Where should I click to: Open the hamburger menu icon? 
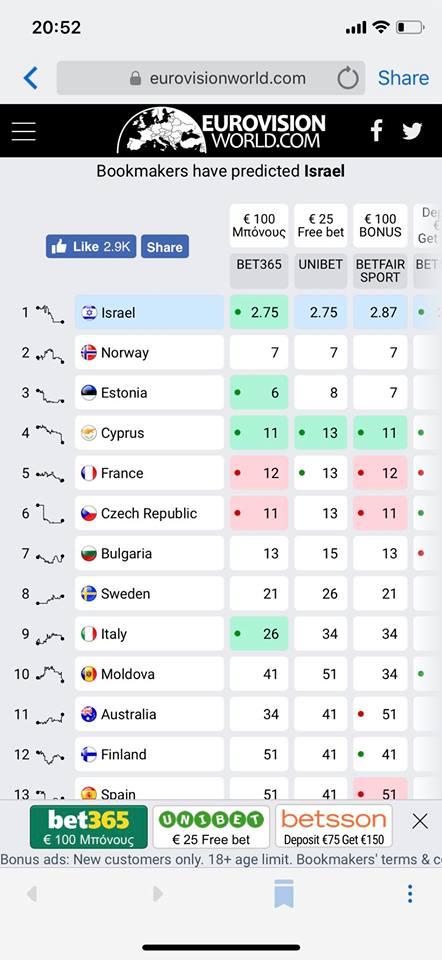click(23, 131)
